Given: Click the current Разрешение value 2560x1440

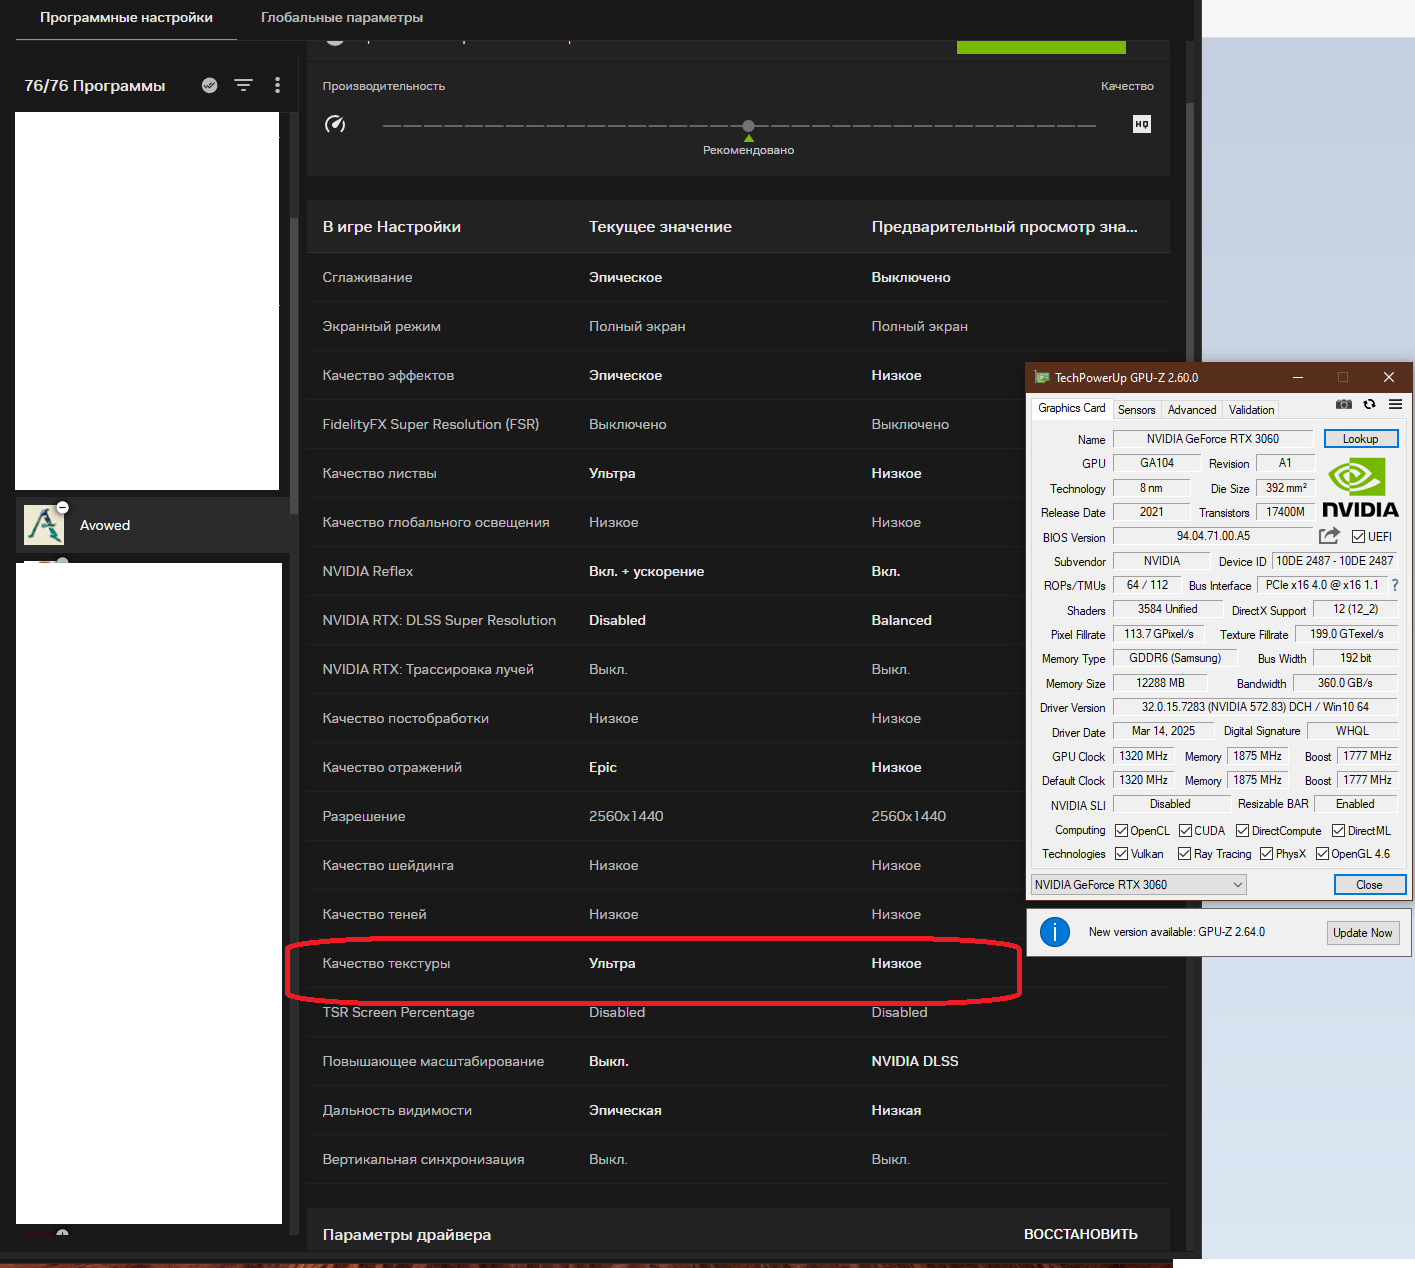Looking at the screenshot, I should pos(626,816).
